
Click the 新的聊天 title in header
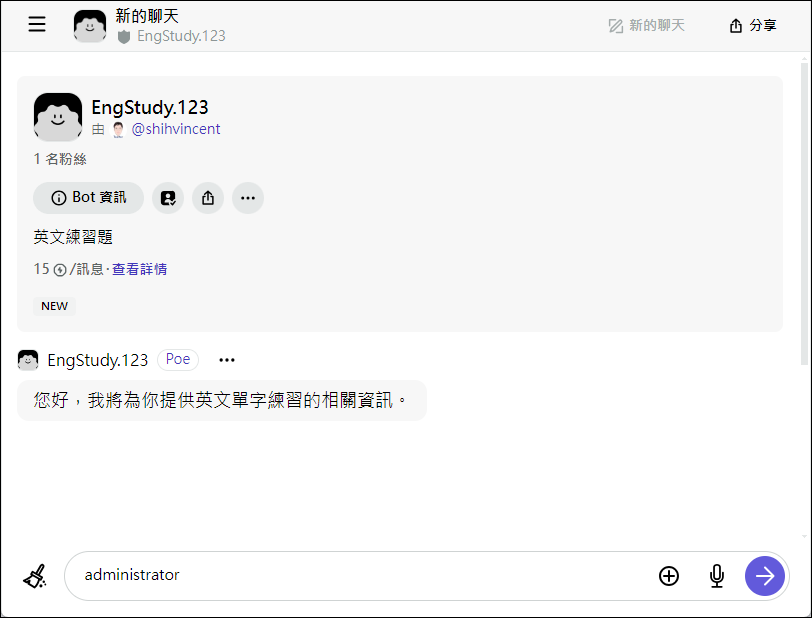point(147,16)
